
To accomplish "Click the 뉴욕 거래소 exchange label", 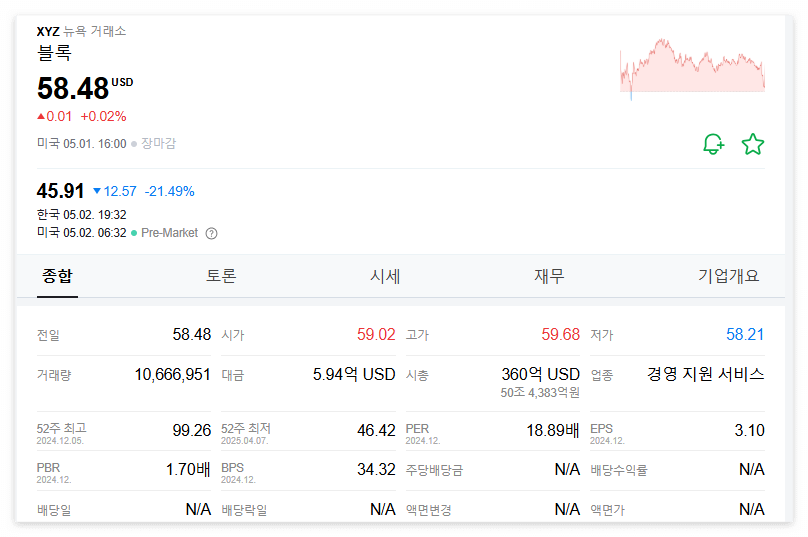I will click(95, 31).
